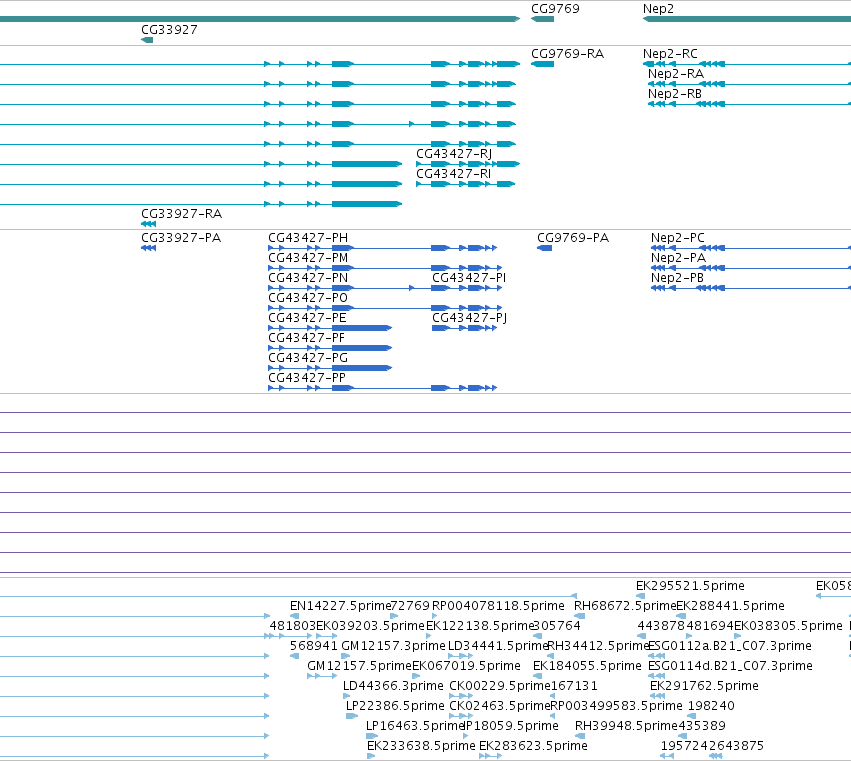This screenshot has width=851, height=761.
Task: Click the RP003499583.5prime EST label
Action: 617,706
